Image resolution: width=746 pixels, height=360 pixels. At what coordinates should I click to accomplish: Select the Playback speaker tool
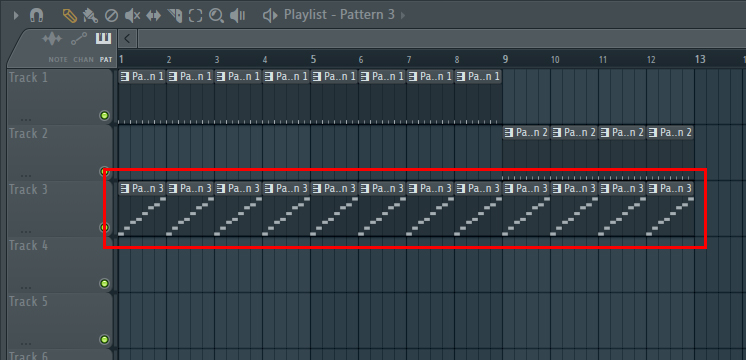(237, 16)
